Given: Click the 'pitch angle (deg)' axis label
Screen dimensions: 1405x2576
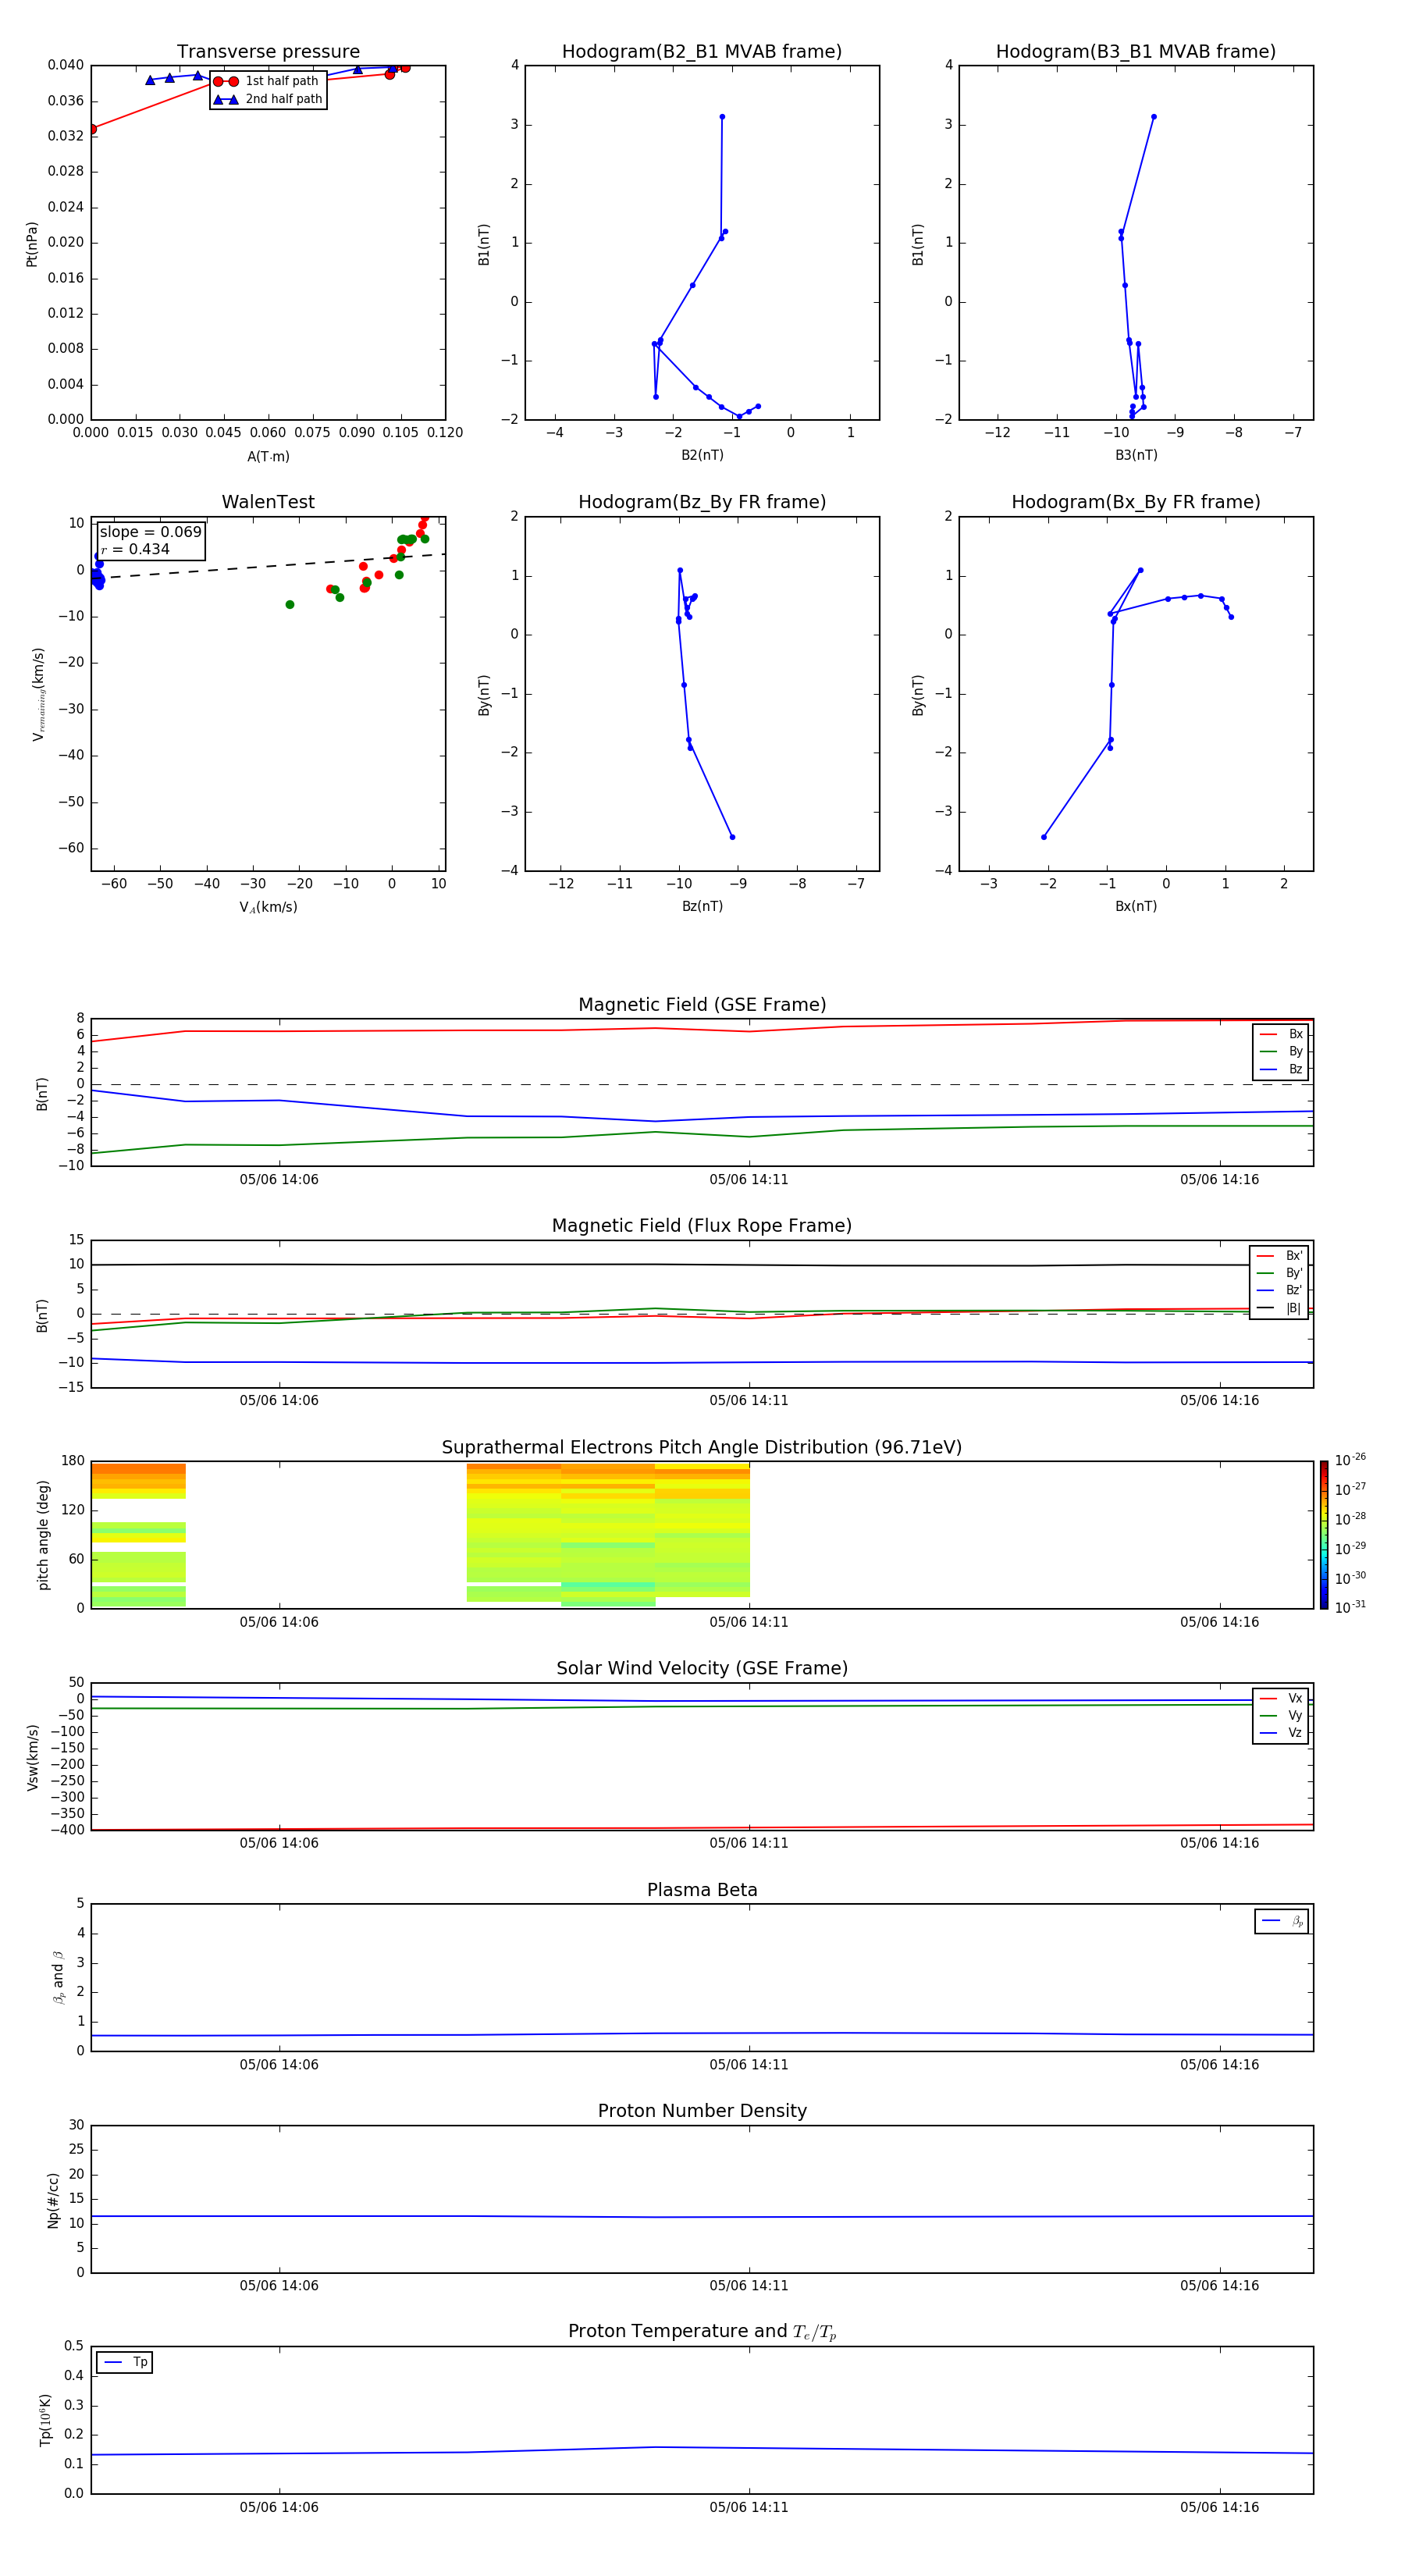Looking at the screenshot, I should coord(43,1535).
